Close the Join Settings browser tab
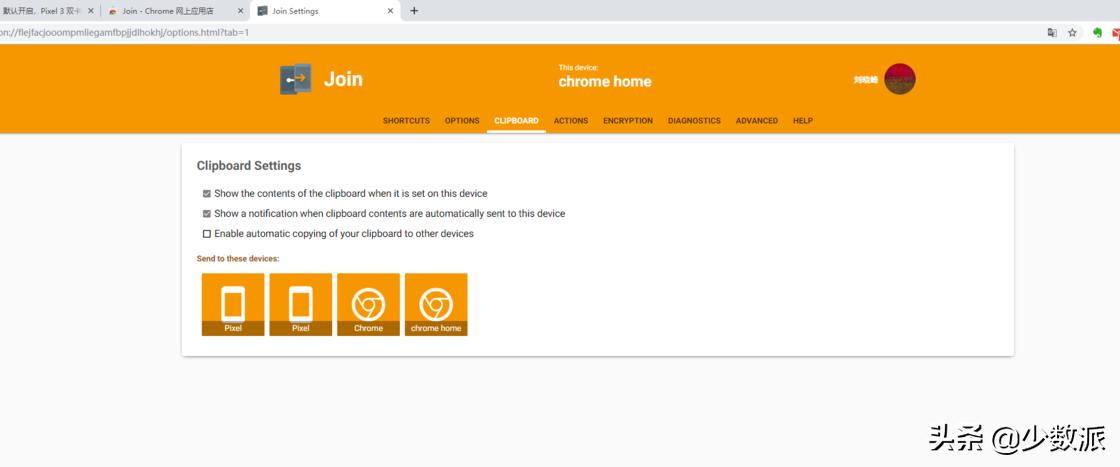Image resolution: width=1120 pixels, height=467 pixels. point(390,11)
